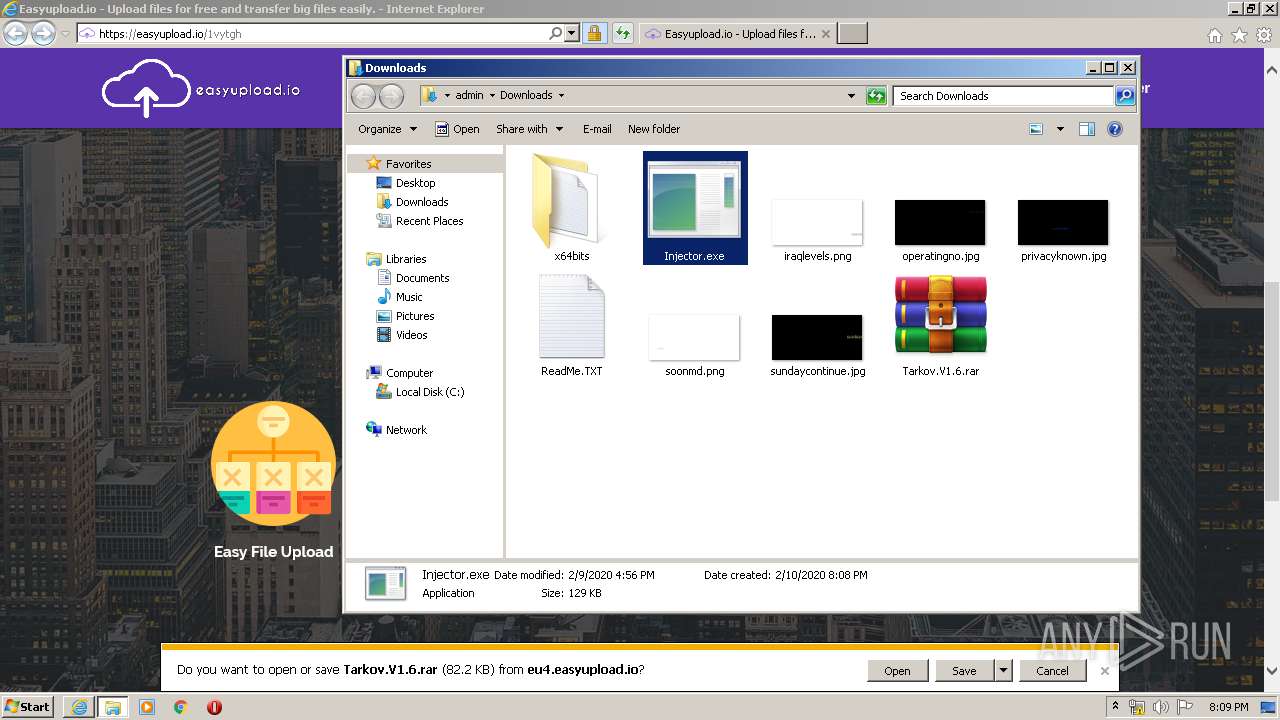Viewport: 1280px width, 720px height.
Task: Click the Search Downloads magnifier icon
Action: (x=1125, y=96)
